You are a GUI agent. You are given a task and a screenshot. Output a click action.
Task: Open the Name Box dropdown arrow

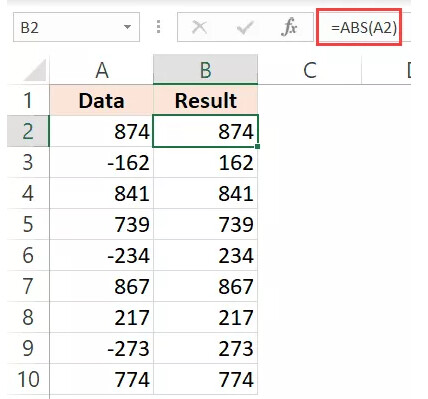click(127, 27)
